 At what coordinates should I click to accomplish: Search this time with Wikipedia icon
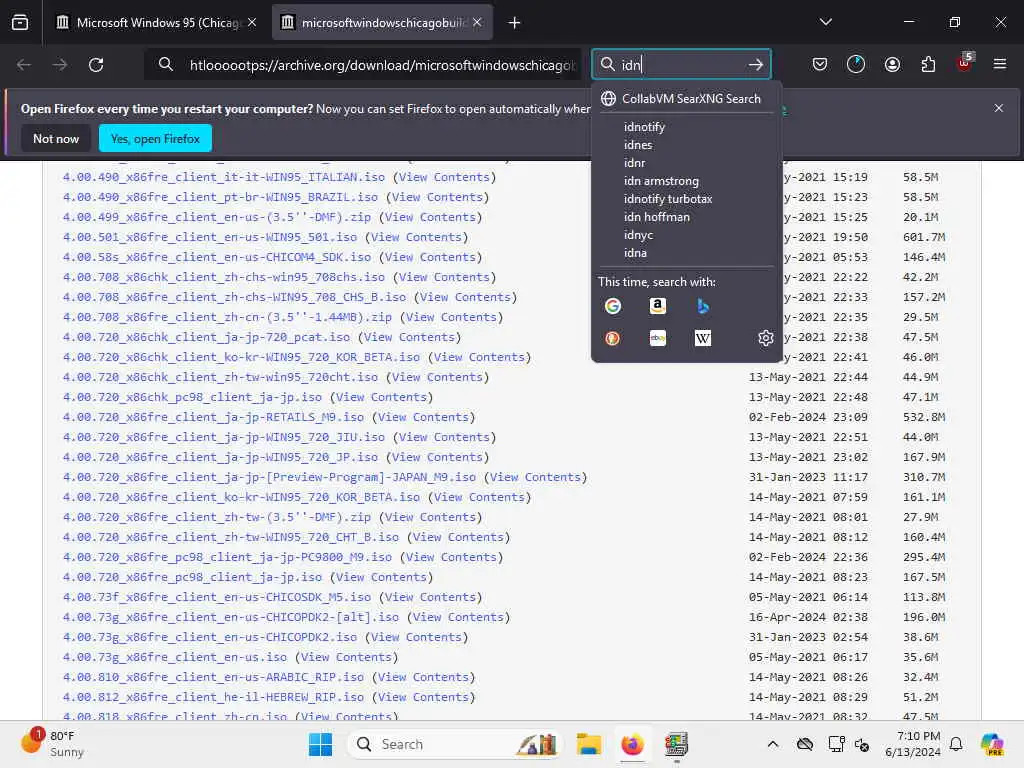coord(703,338)
